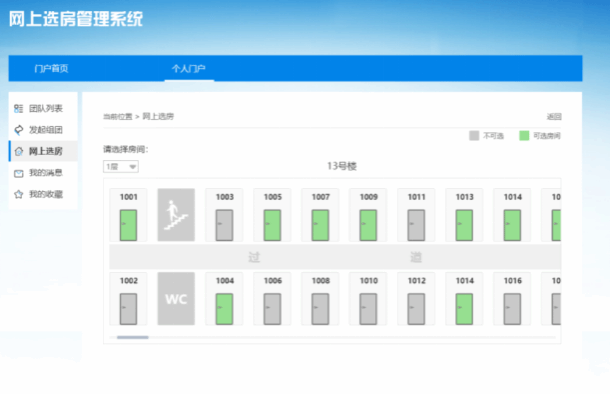Click the staircase icon tile

(176, 215)
